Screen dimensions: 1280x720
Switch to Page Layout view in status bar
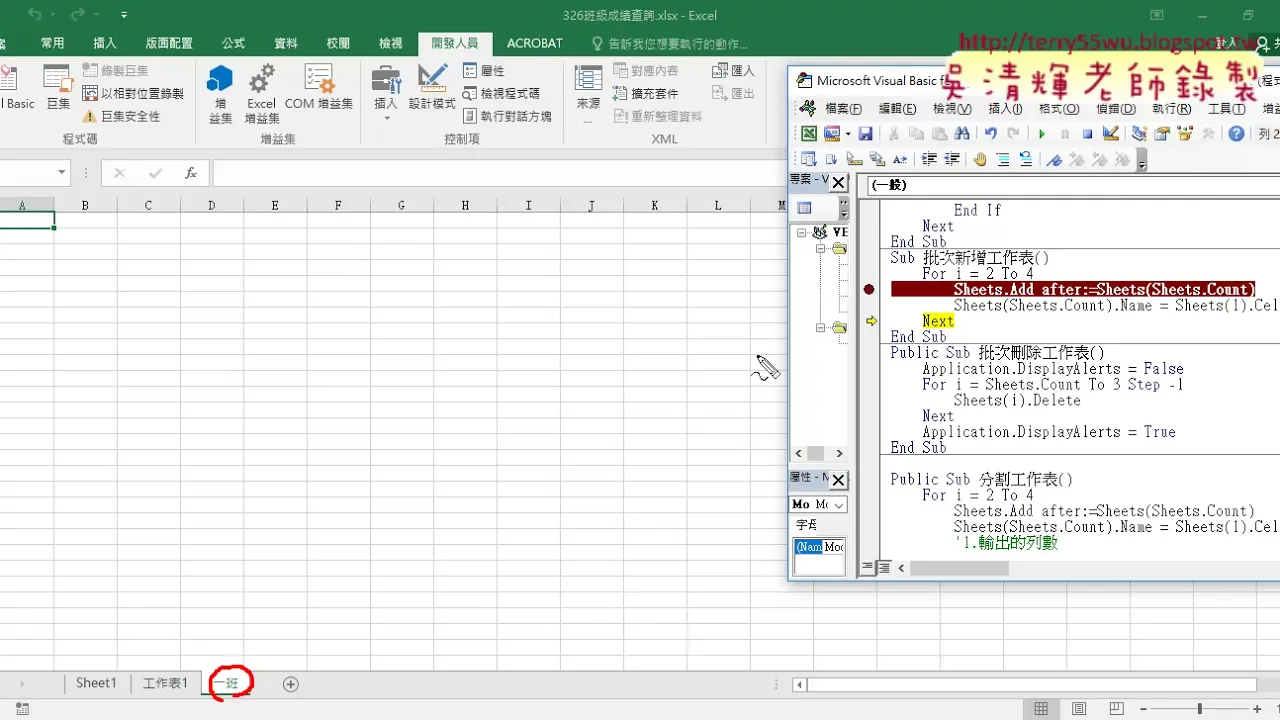pyautogui.click(x=1079, y=709)
